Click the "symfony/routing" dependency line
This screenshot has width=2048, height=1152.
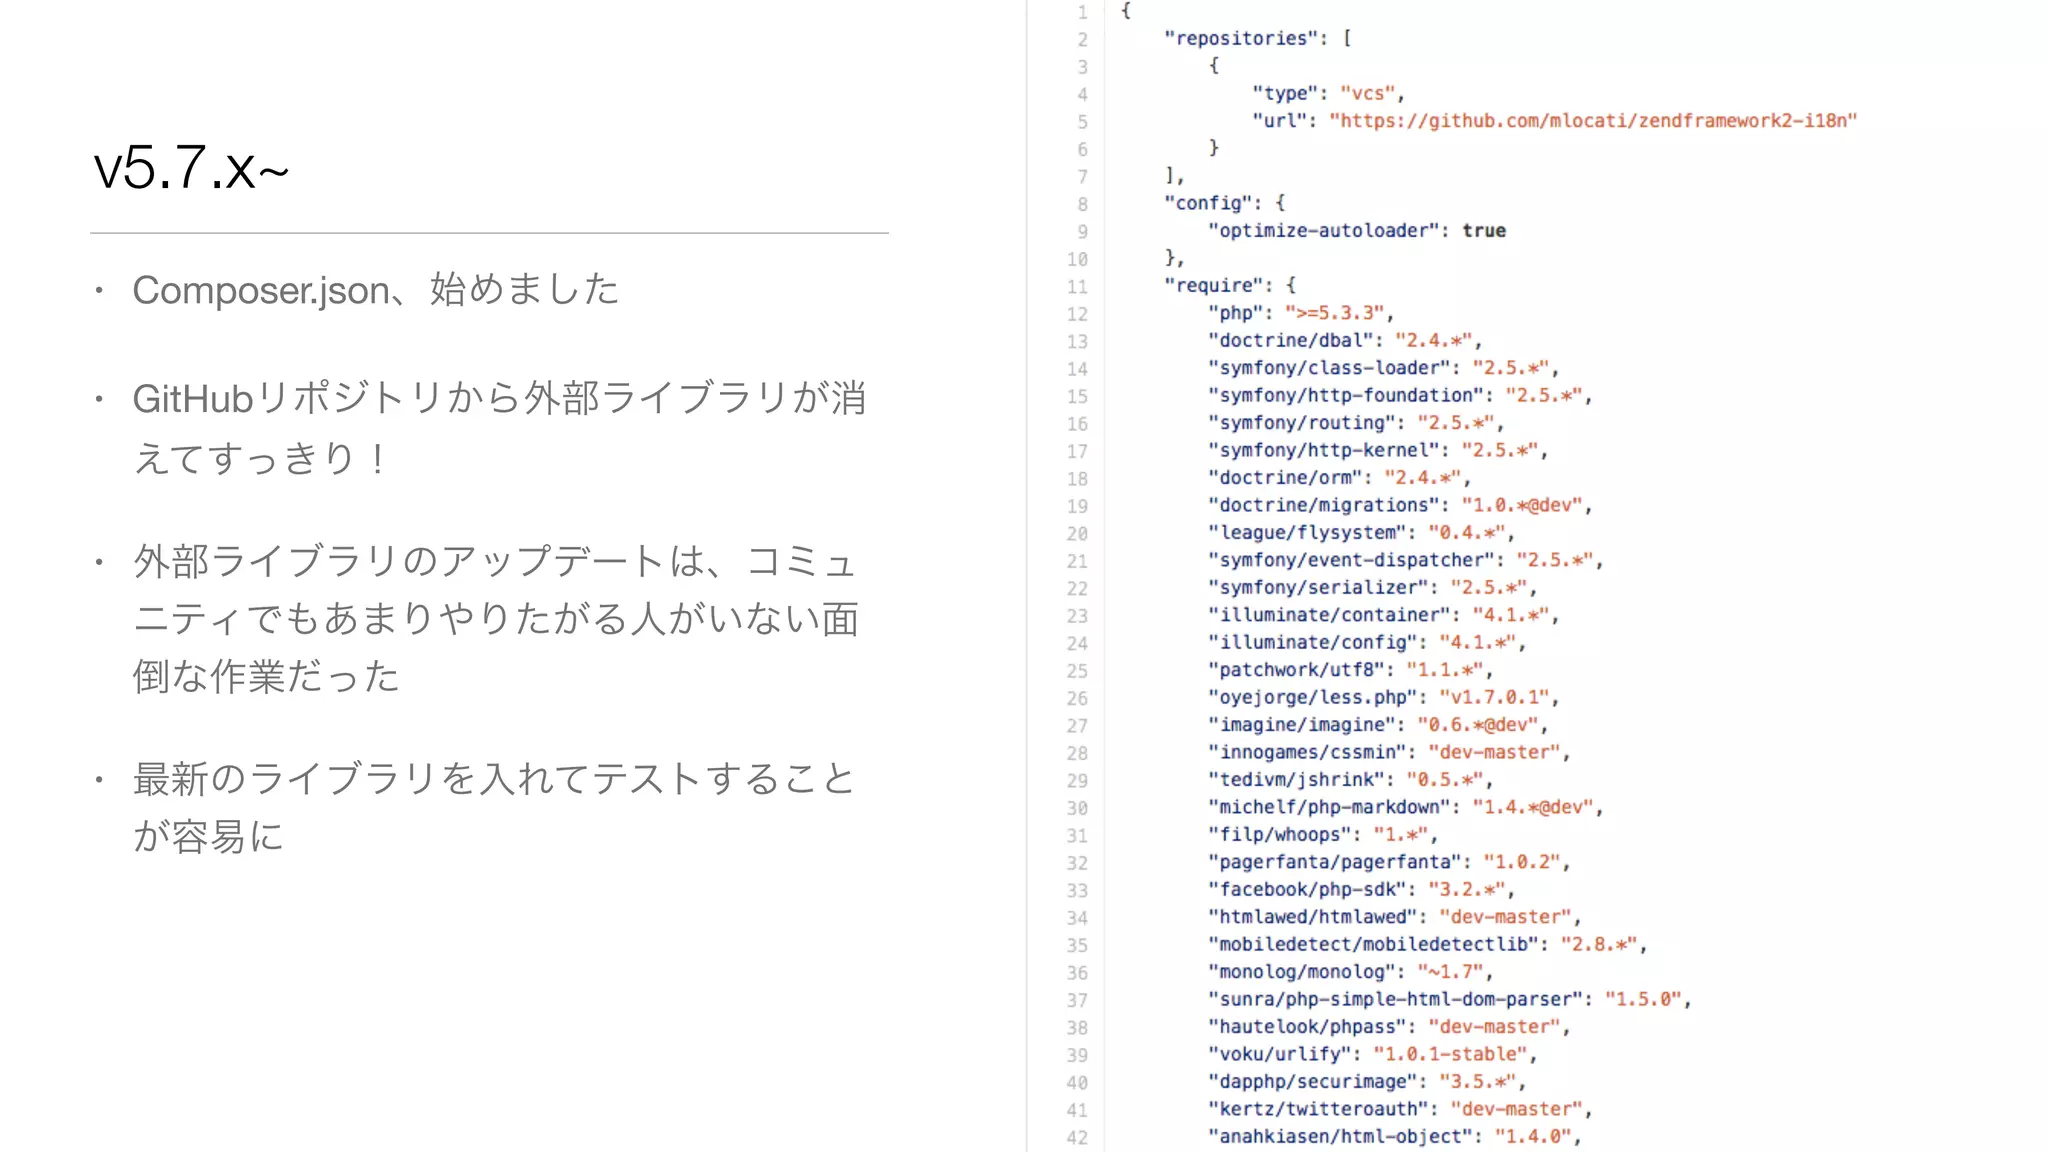click(1355, 423)
